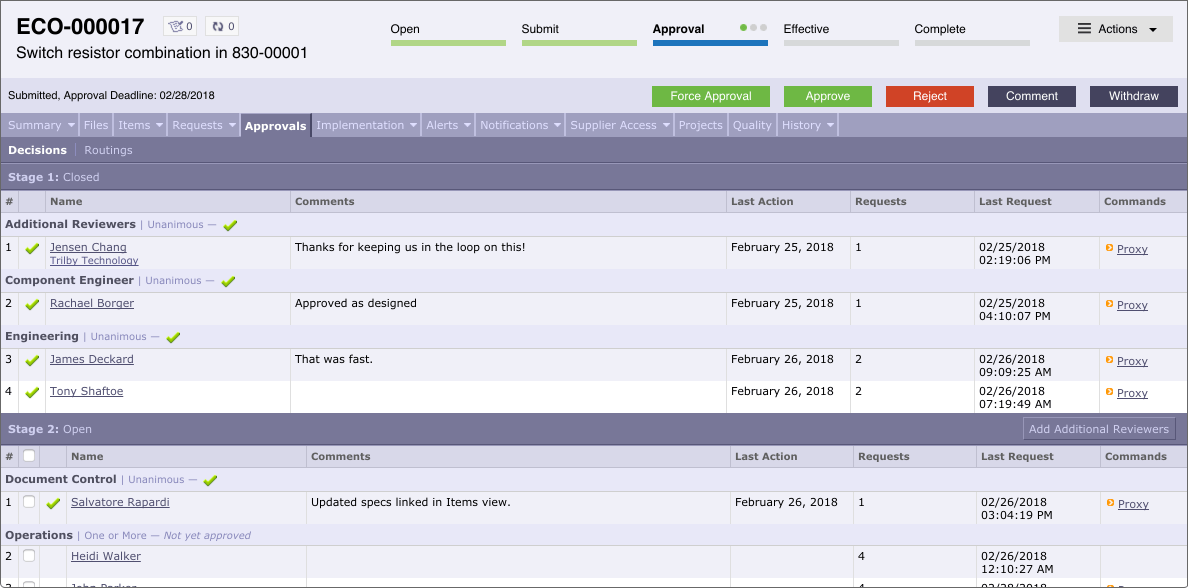Click the Submit stage progress bar
1188x588 pixels.
point(580,43)
